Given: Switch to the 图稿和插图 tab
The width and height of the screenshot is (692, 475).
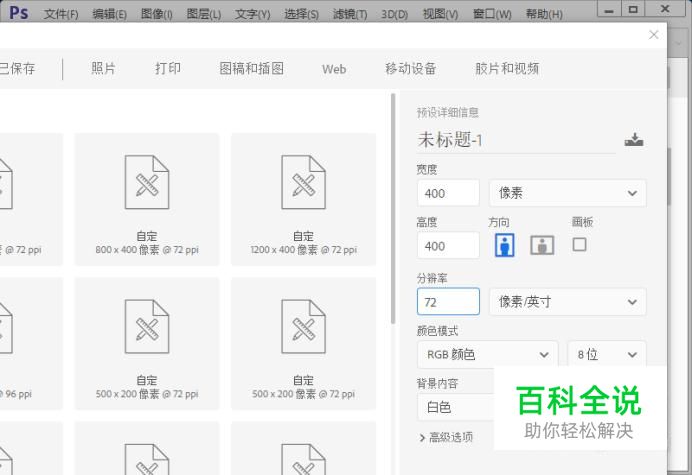Looking at the screenshot, I should [x=252, y=68].
